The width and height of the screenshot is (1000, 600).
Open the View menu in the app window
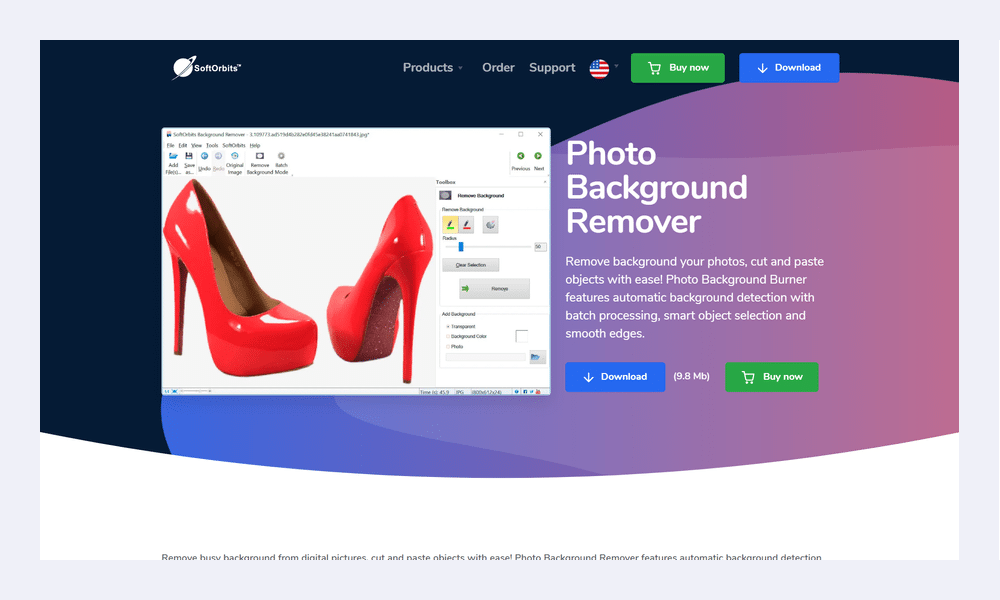196,145
